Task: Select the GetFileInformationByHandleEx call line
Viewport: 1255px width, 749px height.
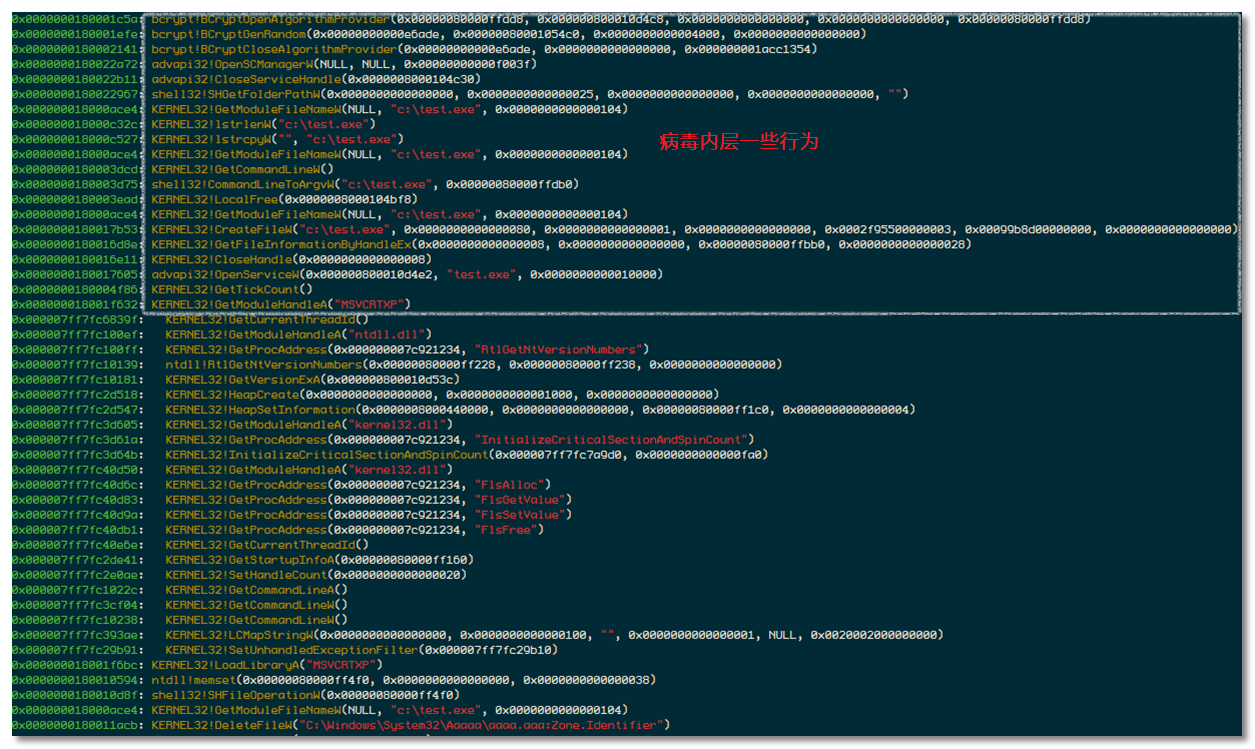Action: pyautogui.click(x=560, y=244)
